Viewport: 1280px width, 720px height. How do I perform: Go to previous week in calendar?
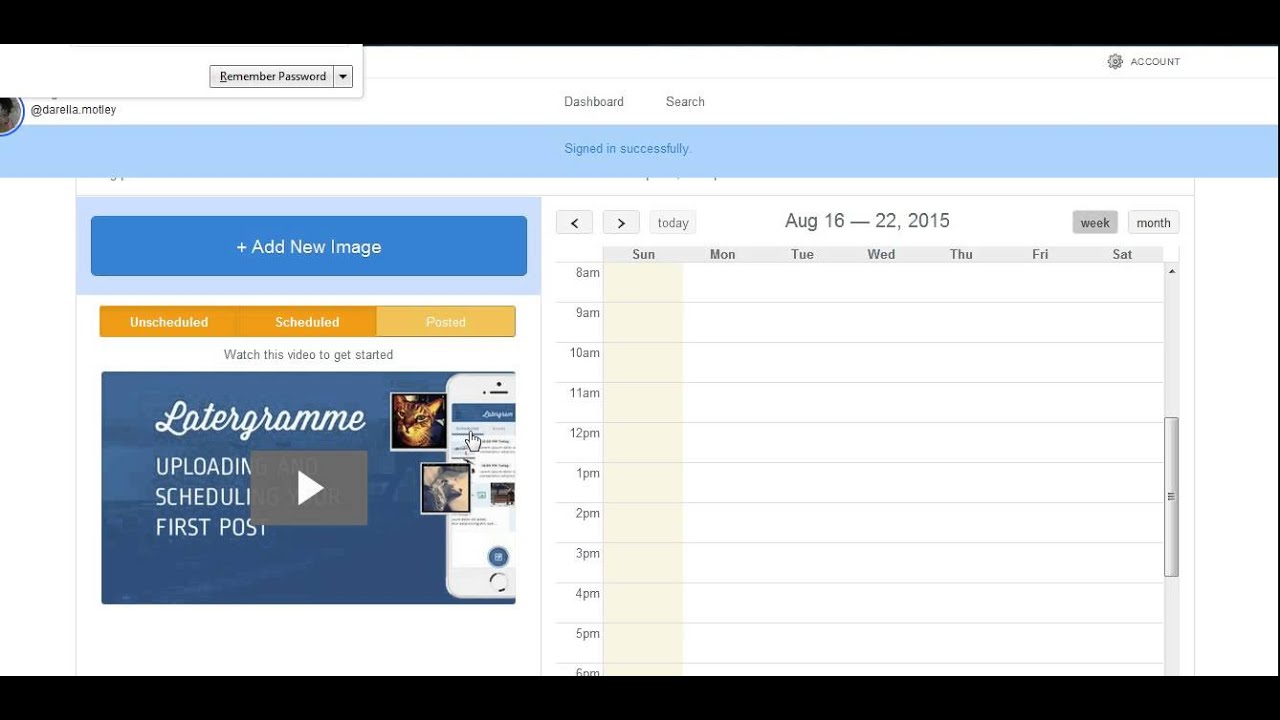[574, 223]
